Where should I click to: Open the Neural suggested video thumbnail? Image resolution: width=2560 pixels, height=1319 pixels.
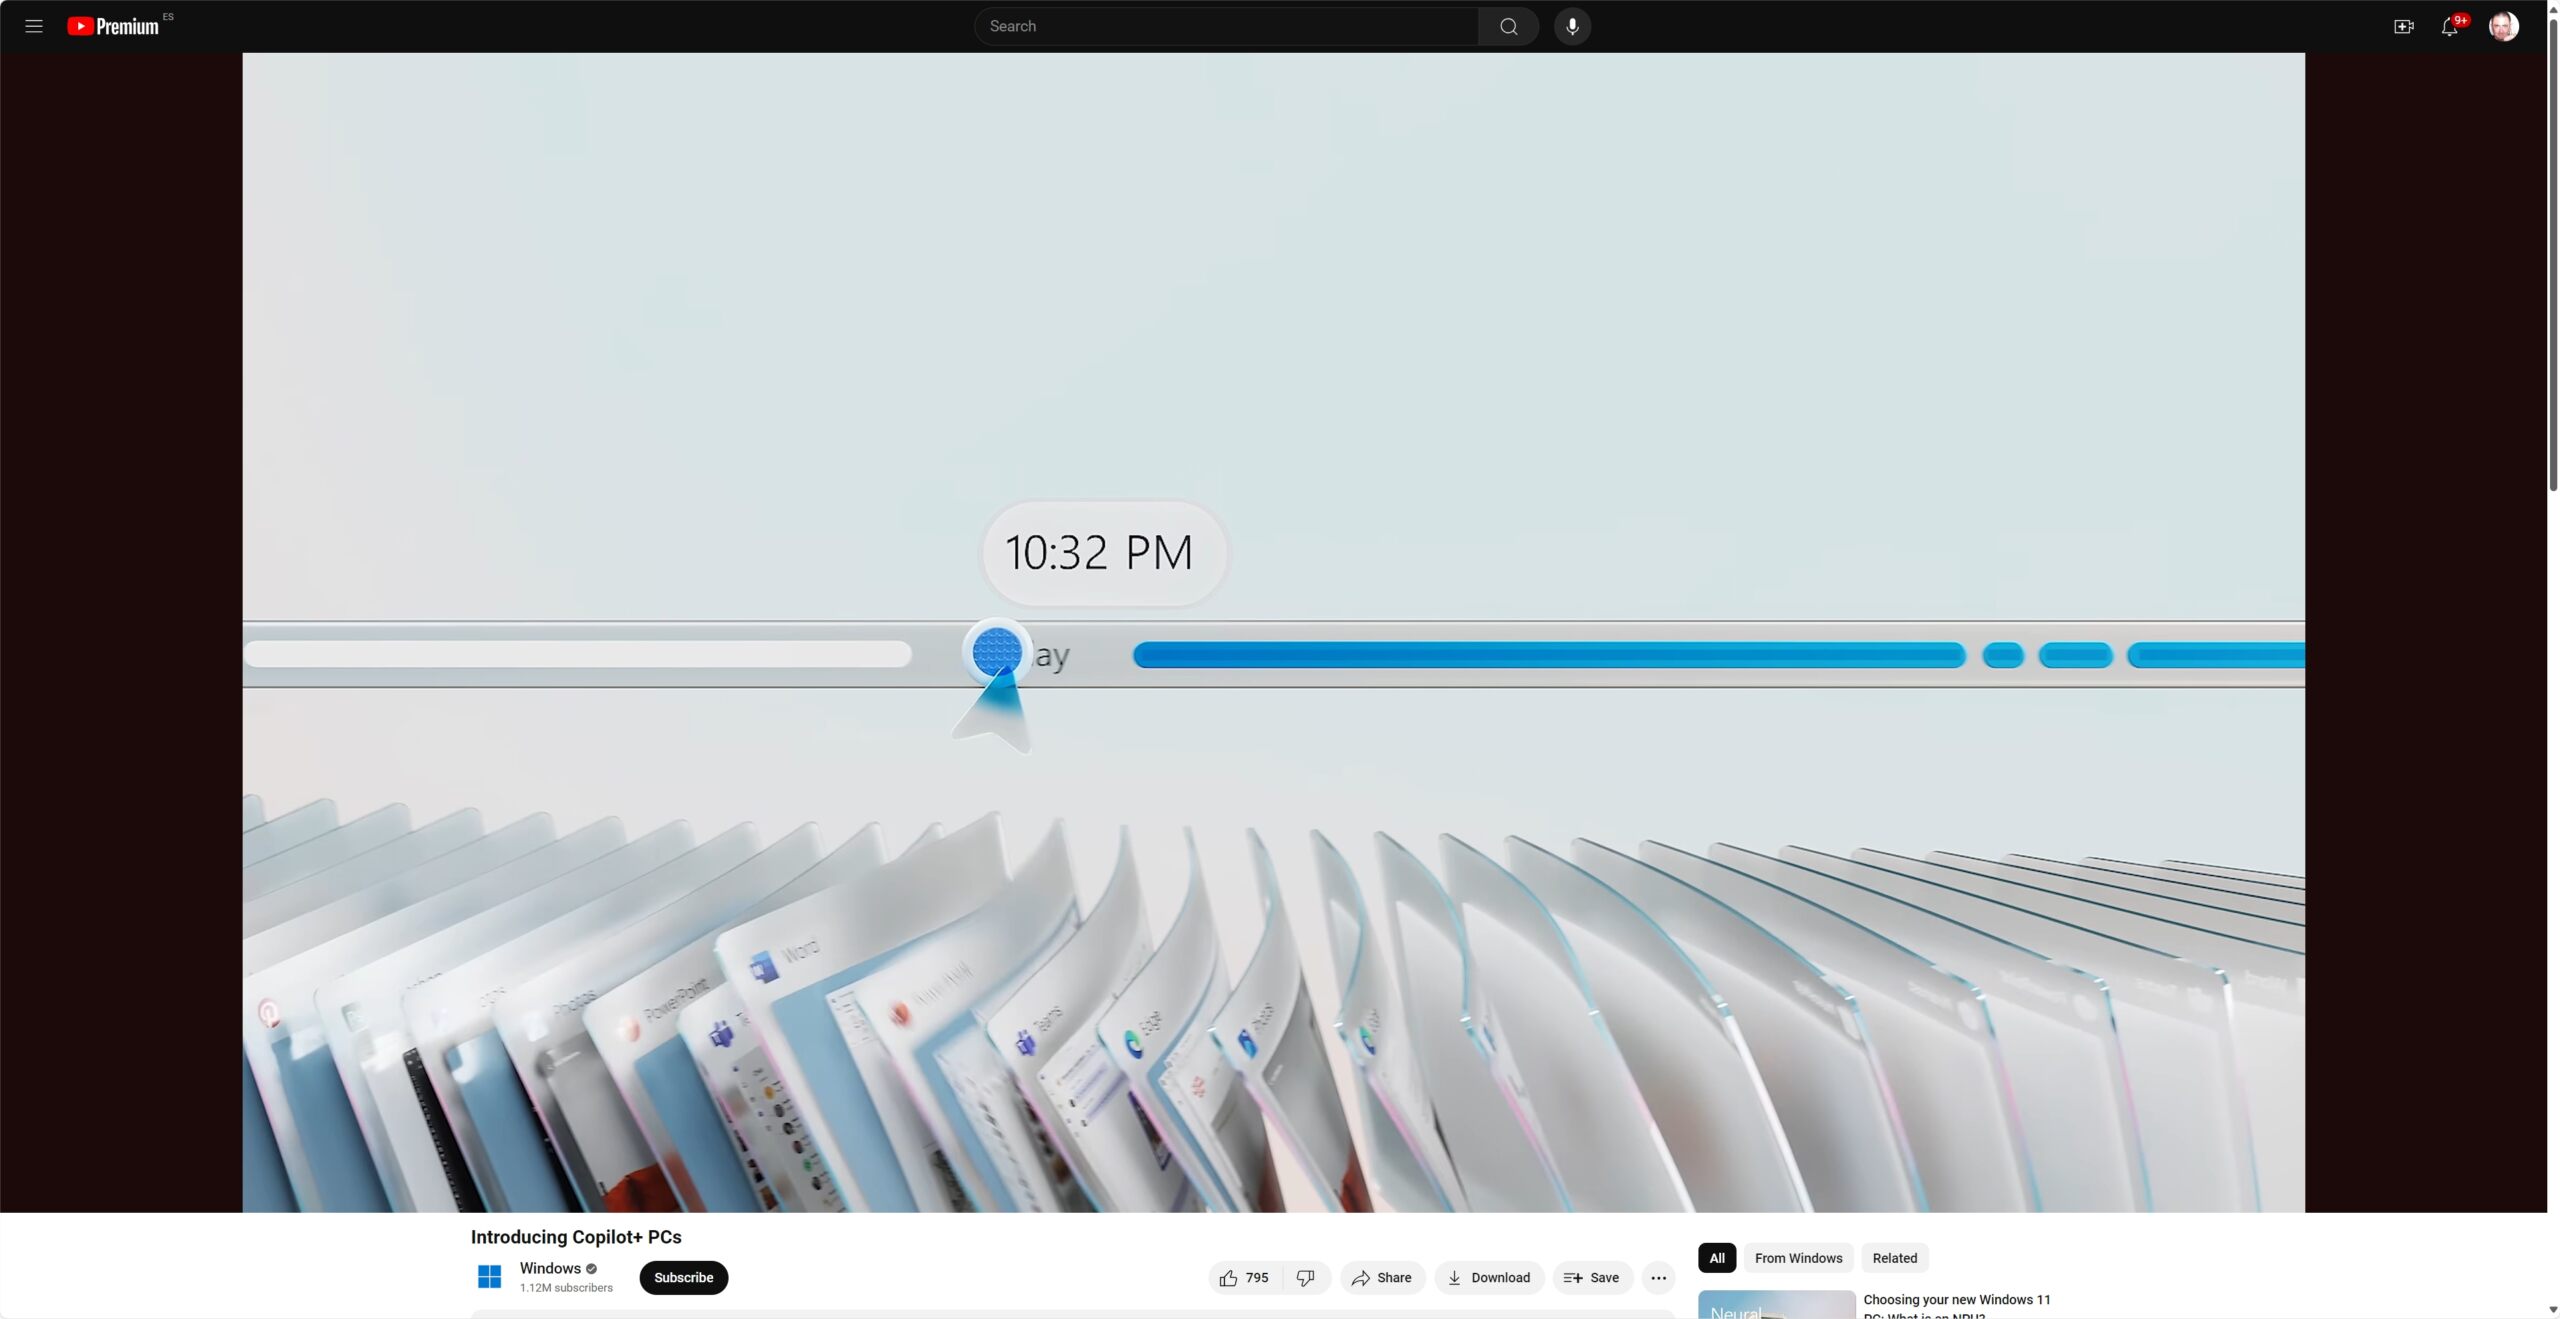[x=1776, y=1304]
